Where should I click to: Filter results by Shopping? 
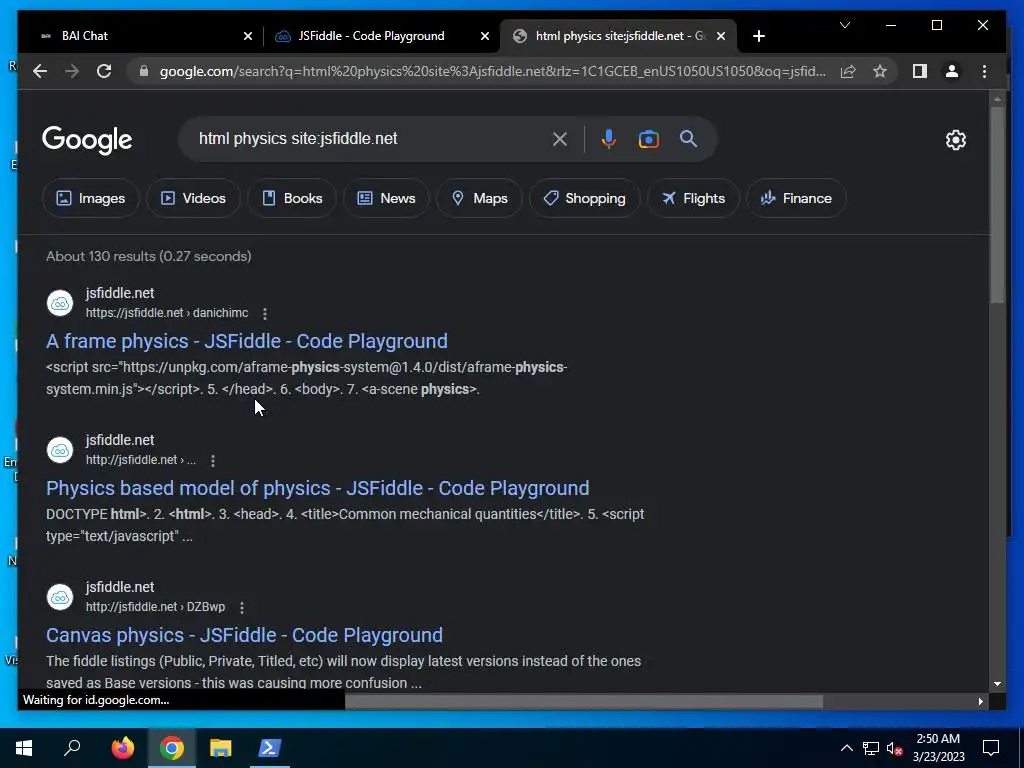[584, 198]
